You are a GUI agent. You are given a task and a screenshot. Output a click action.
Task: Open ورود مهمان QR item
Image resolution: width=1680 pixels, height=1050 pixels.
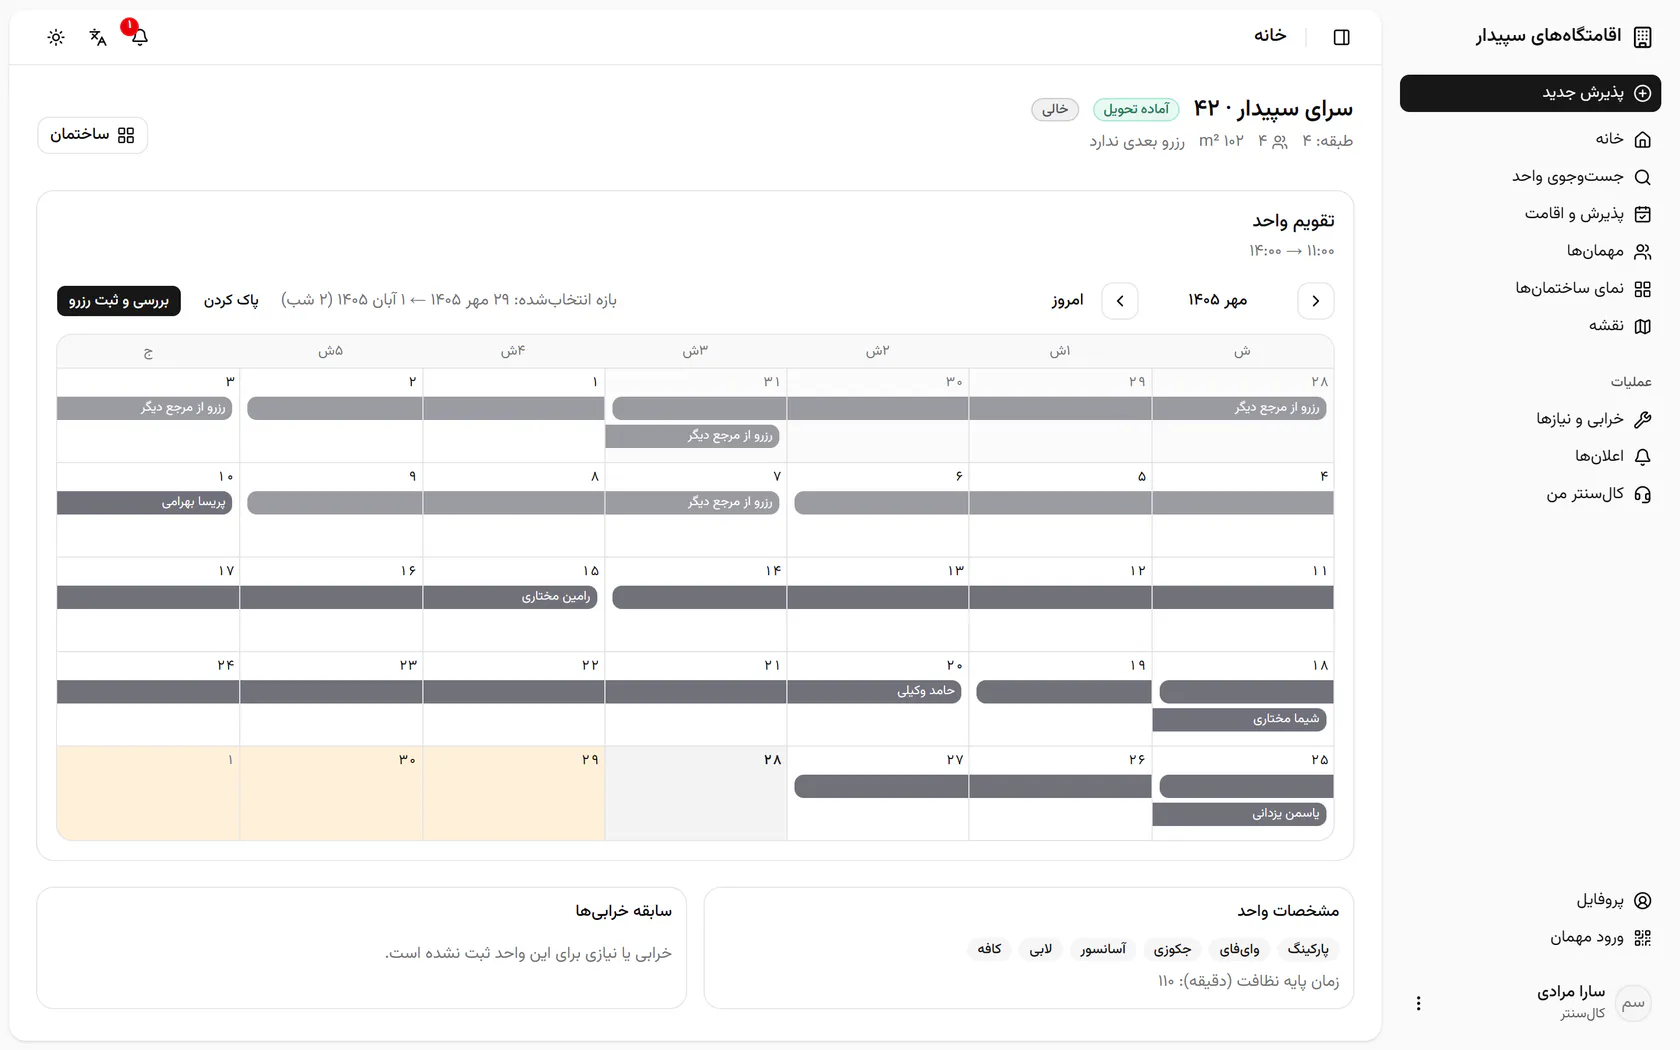point(1530,938)
